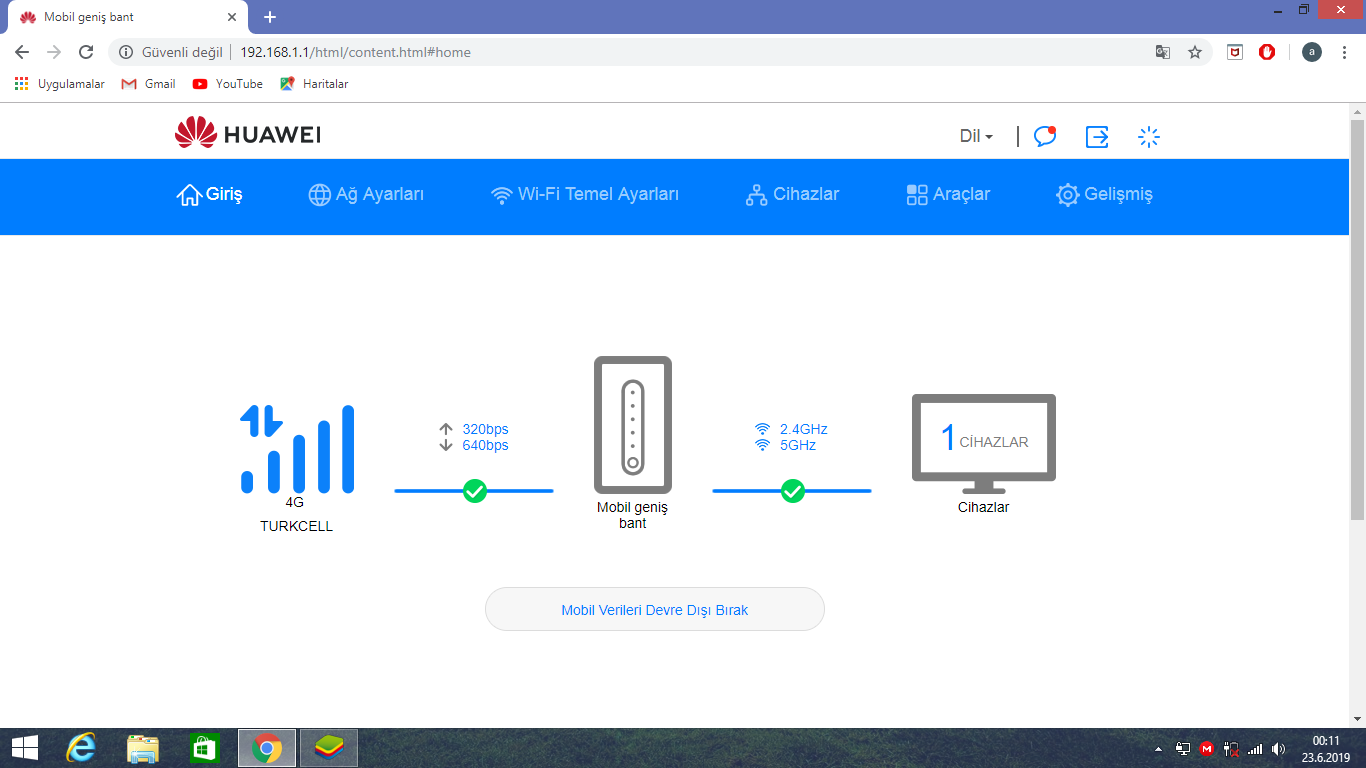1366x768 pixels.
Task: Click the monitor icon showing 1 CİHAZLAR
Action: [984, 443]
